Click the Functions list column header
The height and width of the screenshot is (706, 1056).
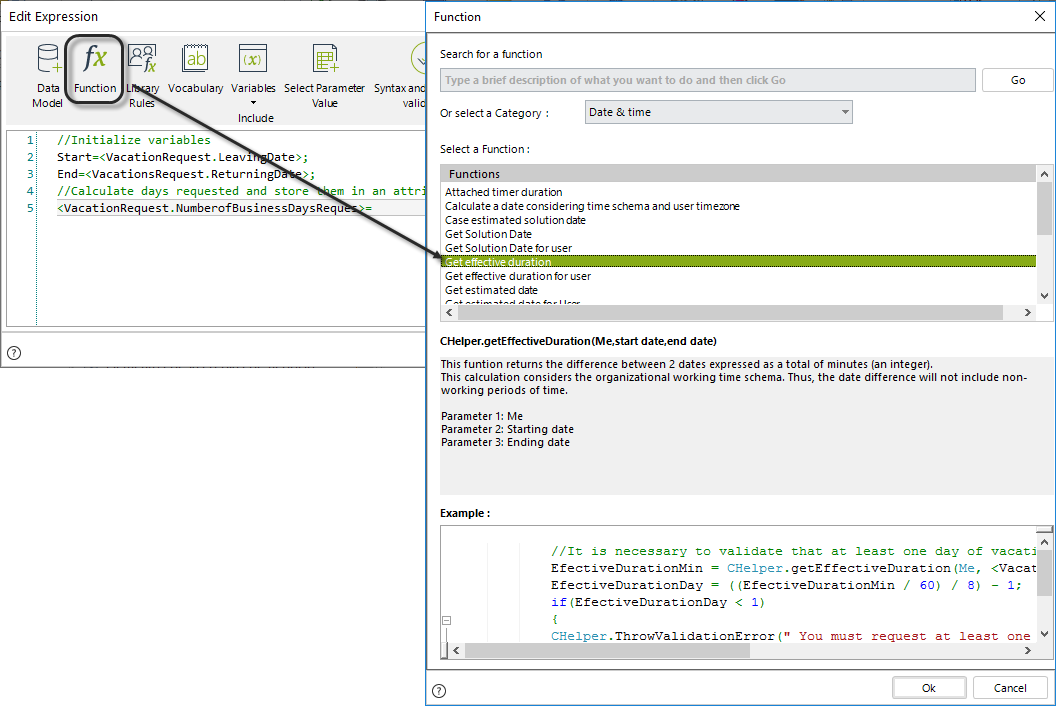coord(738,174)
